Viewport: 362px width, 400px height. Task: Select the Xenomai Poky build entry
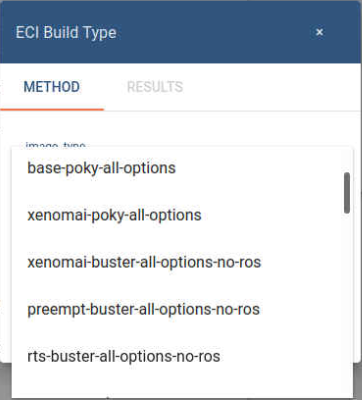(182, 215)
